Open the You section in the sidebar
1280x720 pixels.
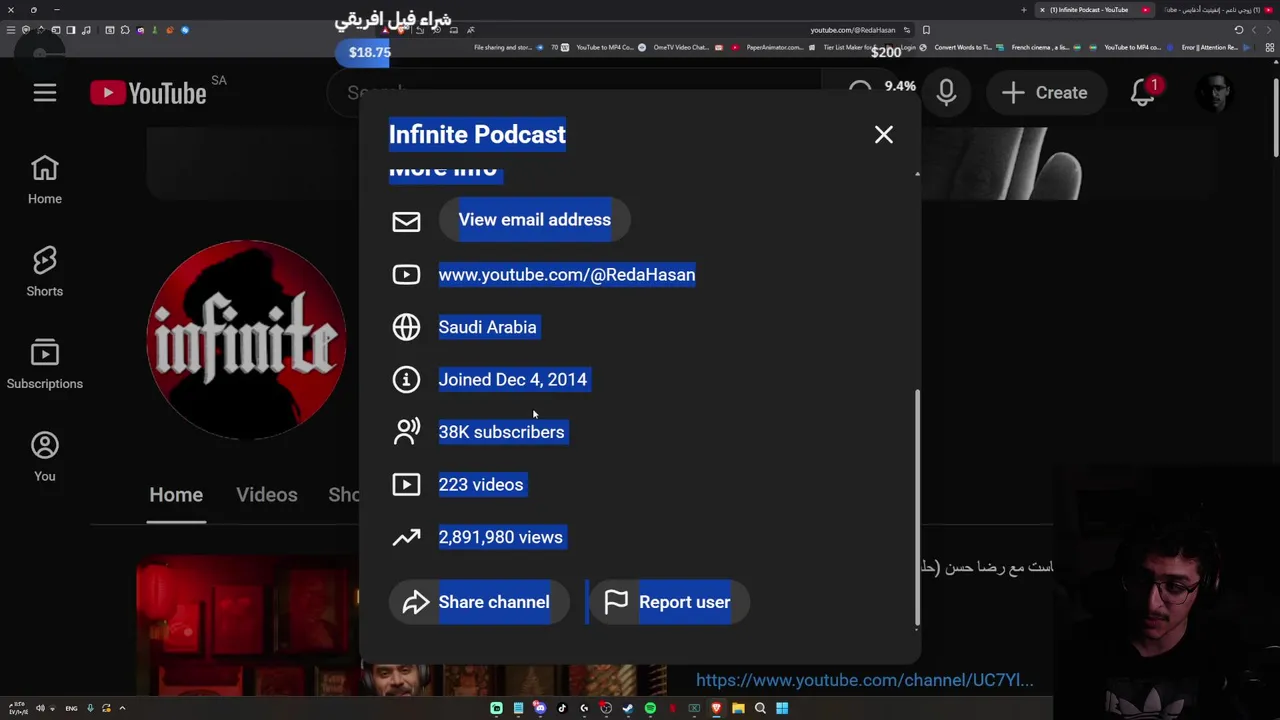coord(45,457)
